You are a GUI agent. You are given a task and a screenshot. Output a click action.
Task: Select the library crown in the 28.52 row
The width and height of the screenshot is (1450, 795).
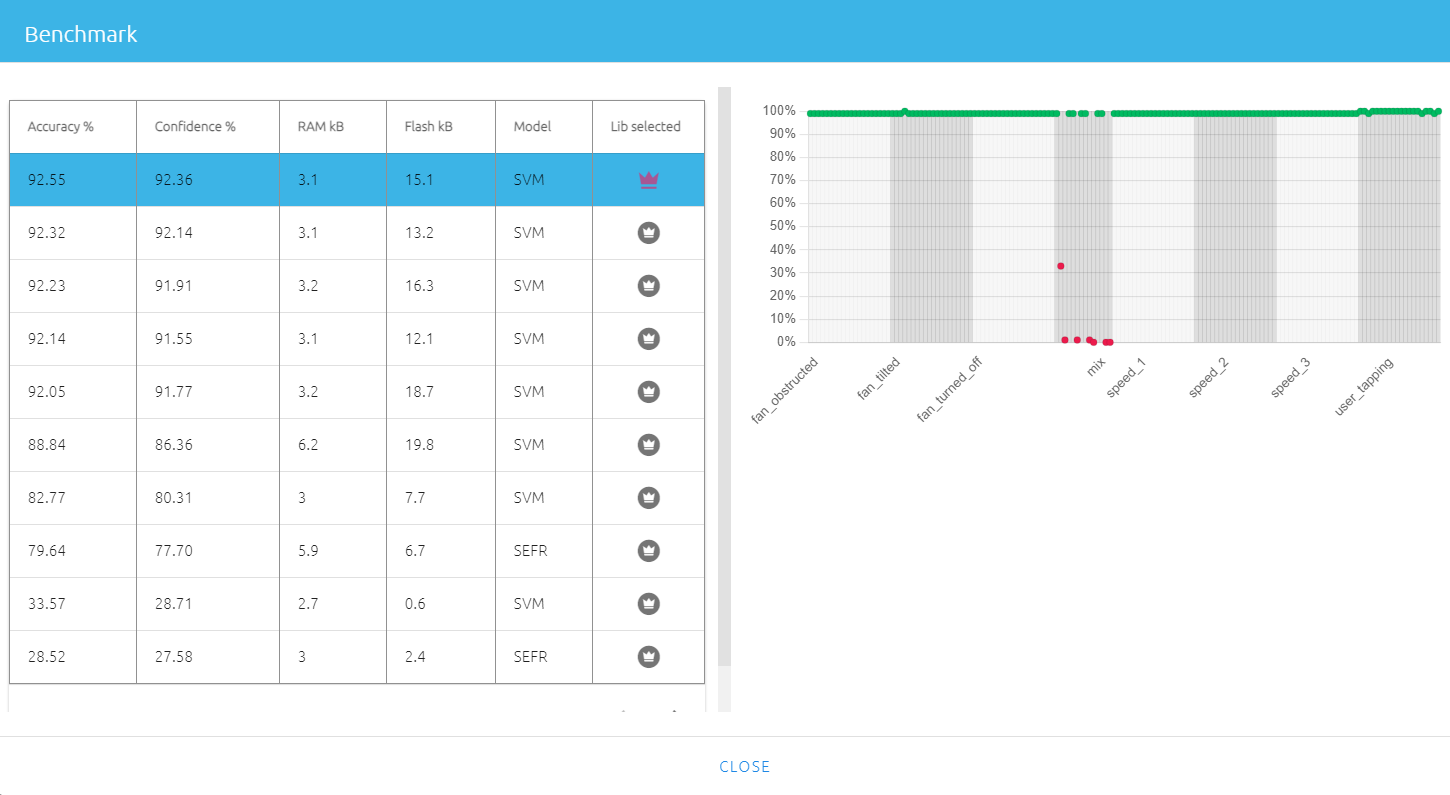point(649,657)
